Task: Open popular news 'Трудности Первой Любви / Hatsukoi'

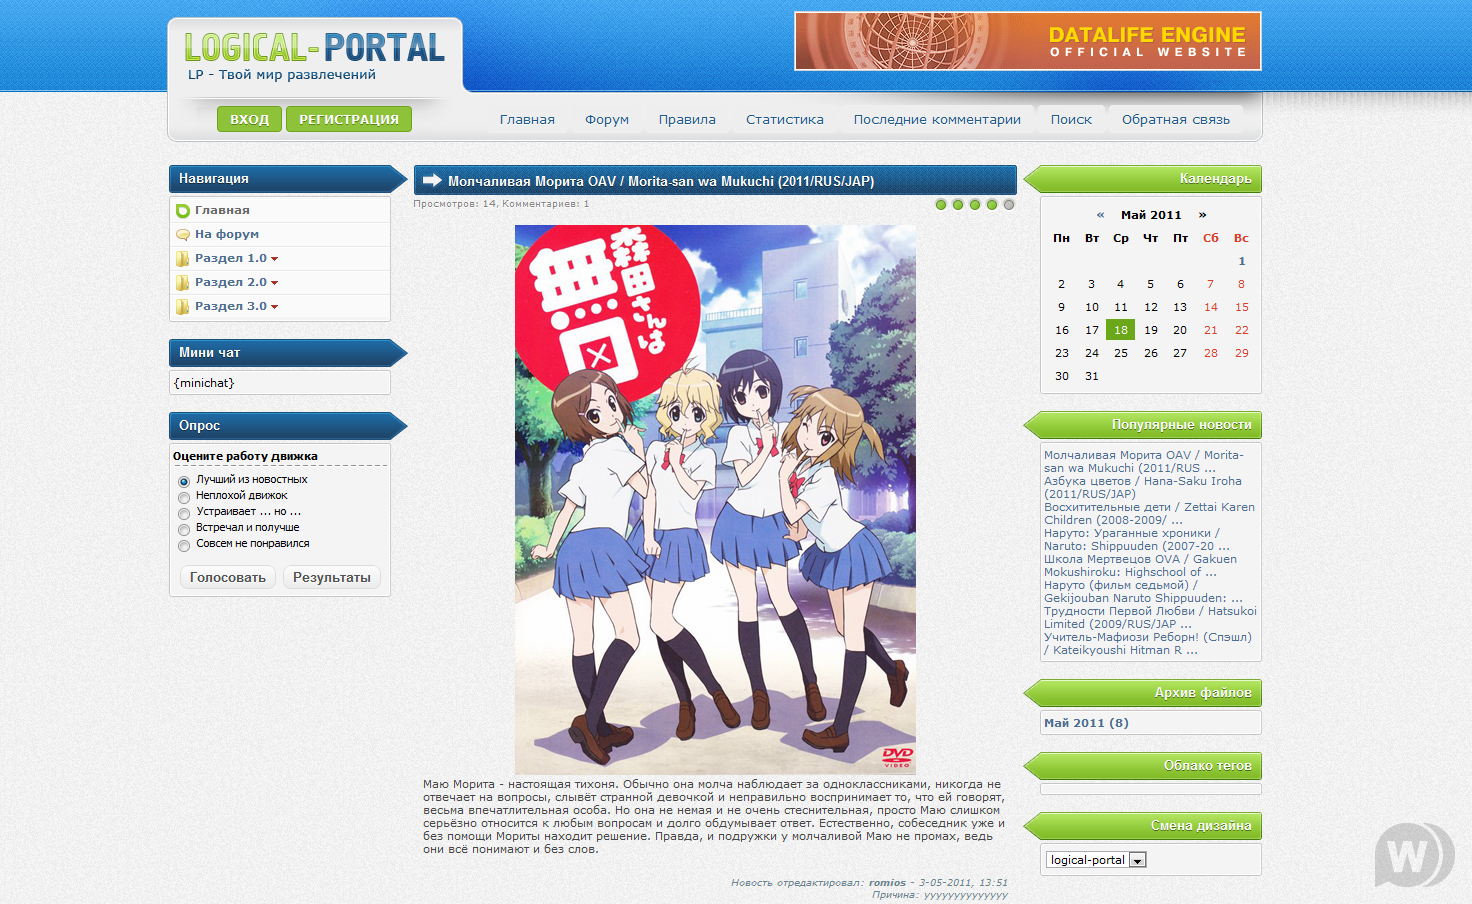Action: click(x=1150, y=617)
